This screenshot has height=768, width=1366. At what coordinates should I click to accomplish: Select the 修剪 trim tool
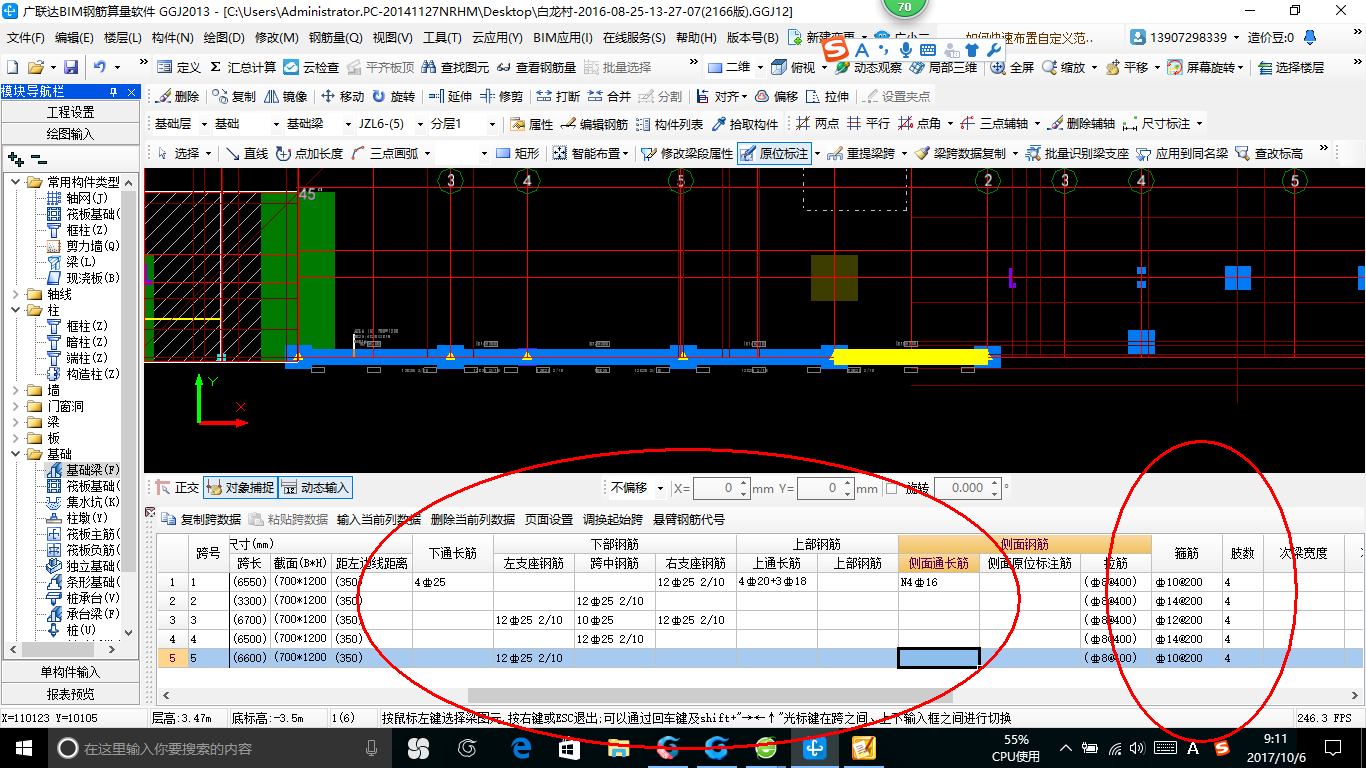pos(502,97)
